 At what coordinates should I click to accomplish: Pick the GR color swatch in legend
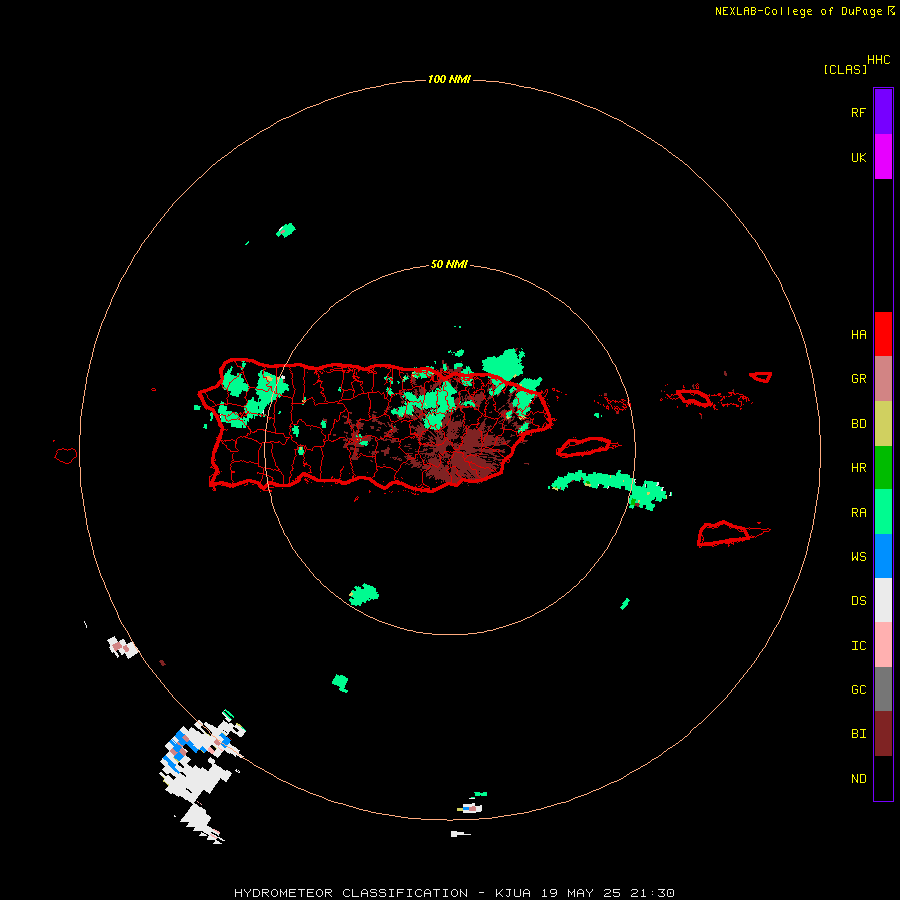pyautogui.click(x=883, y=379)
